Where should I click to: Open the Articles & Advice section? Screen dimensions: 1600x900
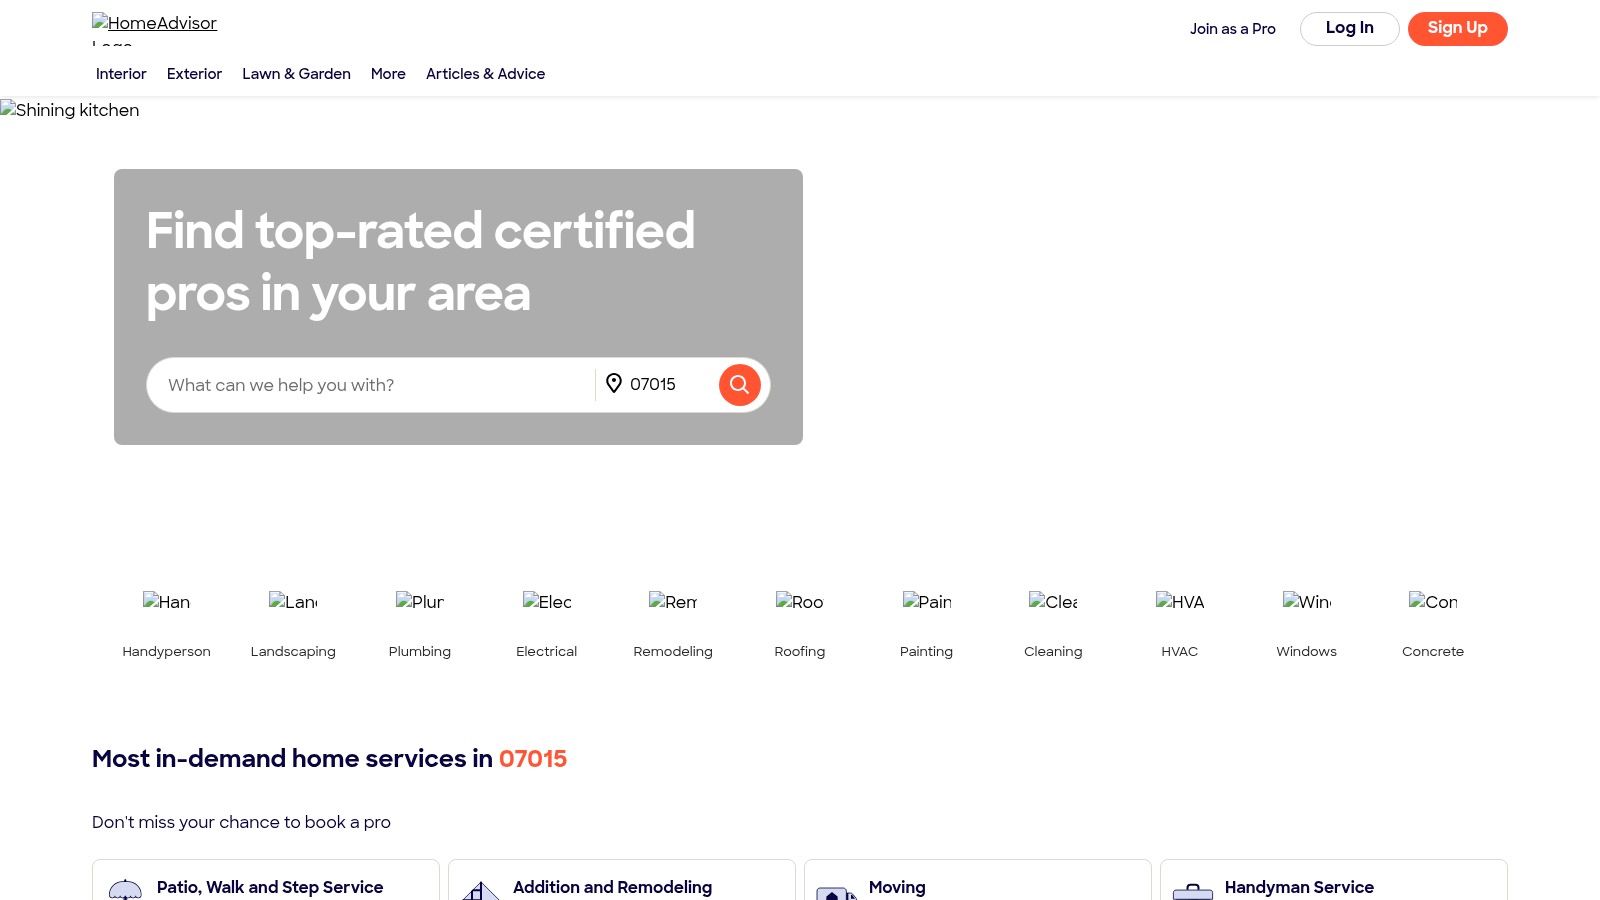485,74
